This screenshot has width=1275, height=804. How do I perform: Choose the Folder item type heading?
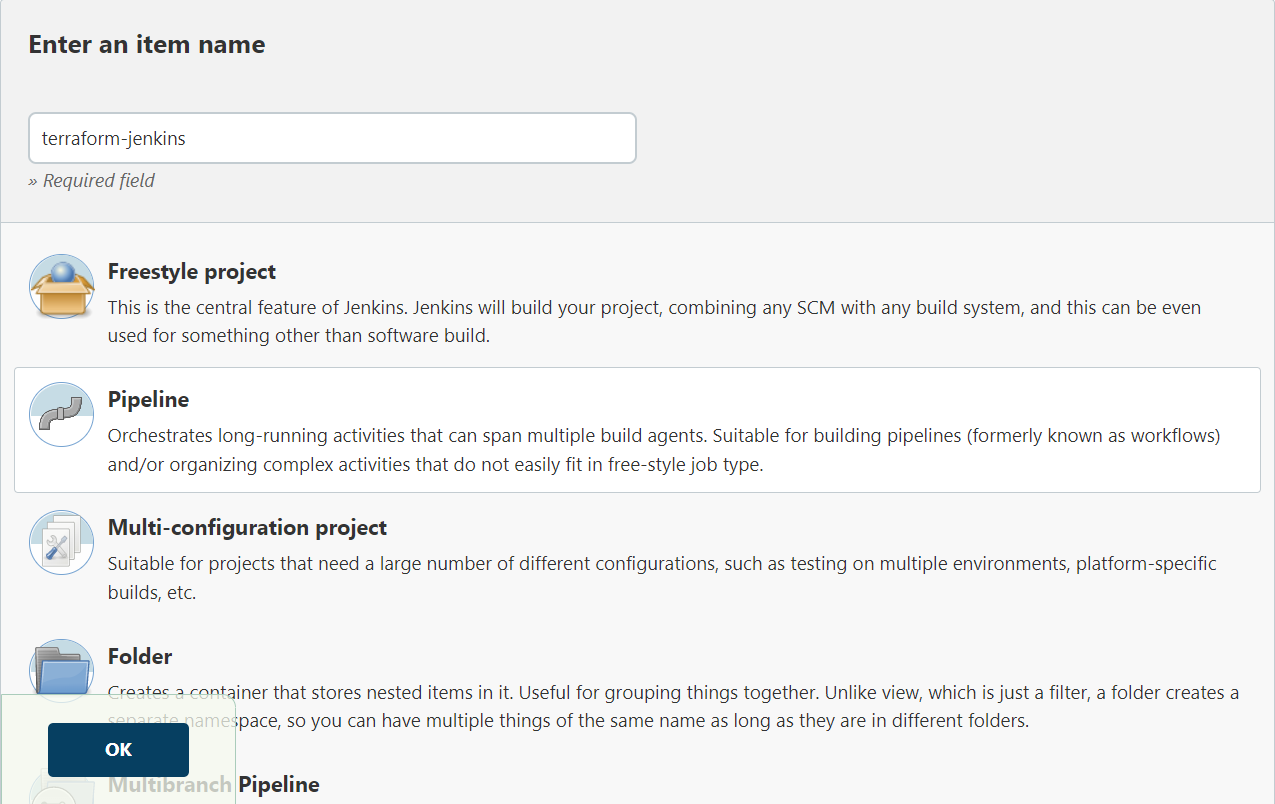click(x=140, y=656)
